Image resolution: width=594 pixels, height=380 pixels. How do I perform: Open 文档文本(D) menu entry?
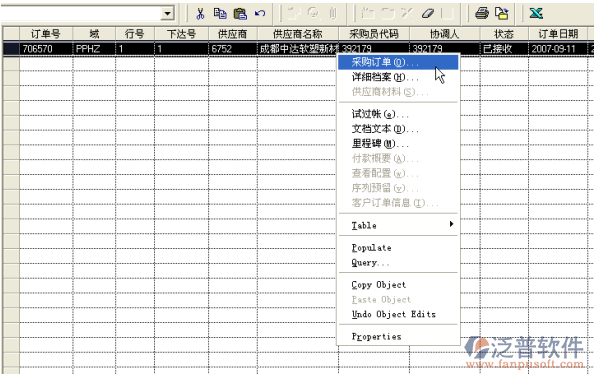398,129
